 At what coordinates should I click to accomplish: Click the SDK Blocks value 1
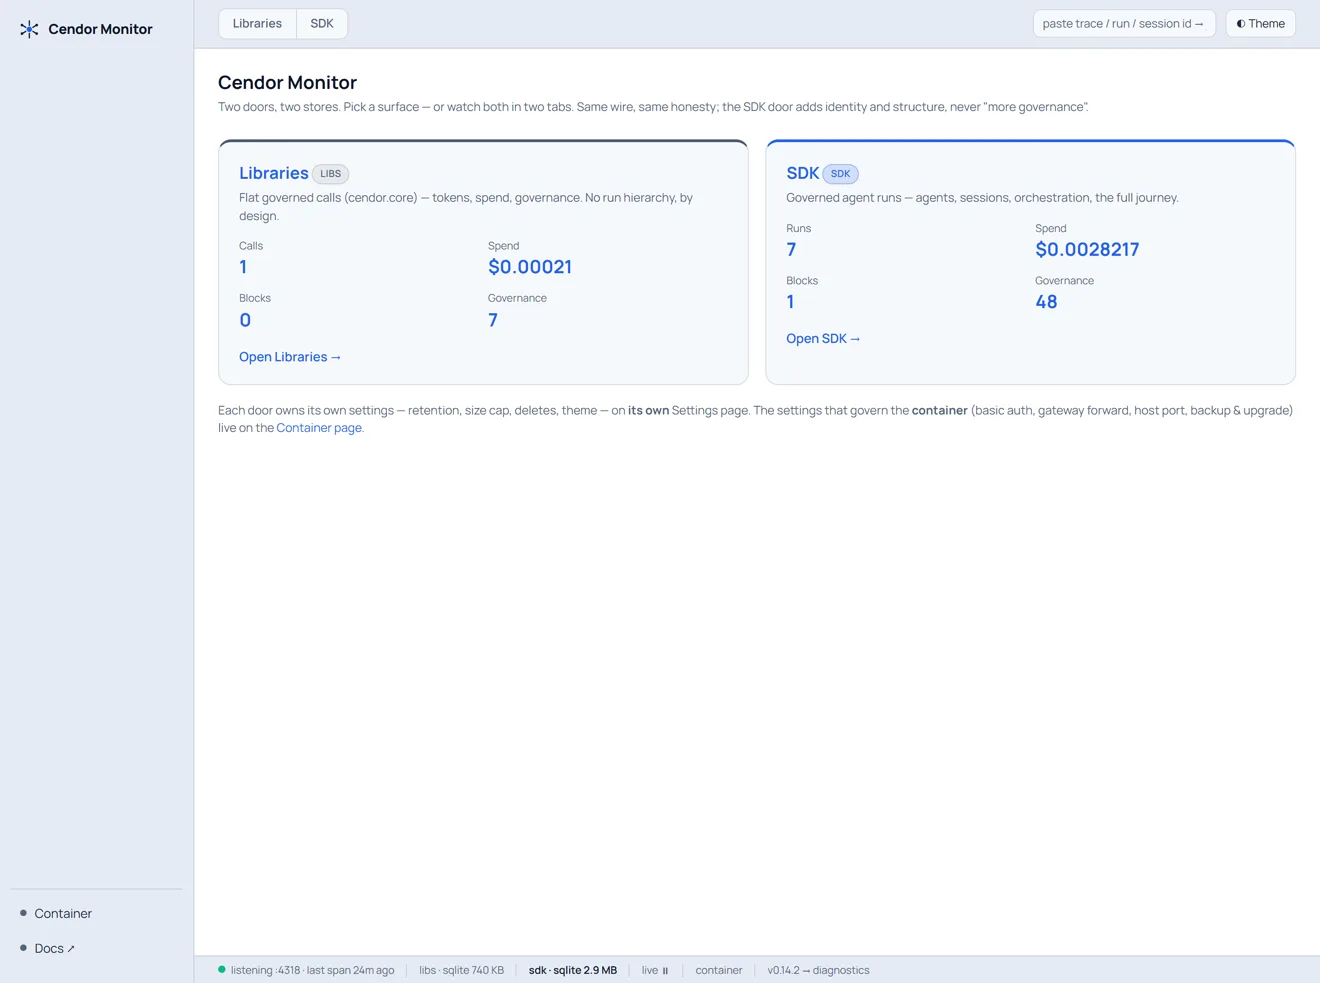click(x=790, y=302)
